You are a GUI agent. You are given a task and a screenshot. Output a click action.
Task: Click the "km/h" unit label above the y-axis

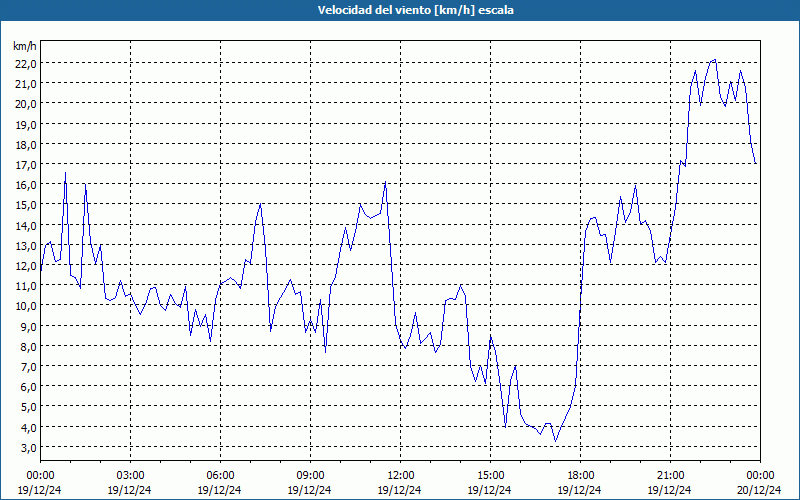point(25,46)
